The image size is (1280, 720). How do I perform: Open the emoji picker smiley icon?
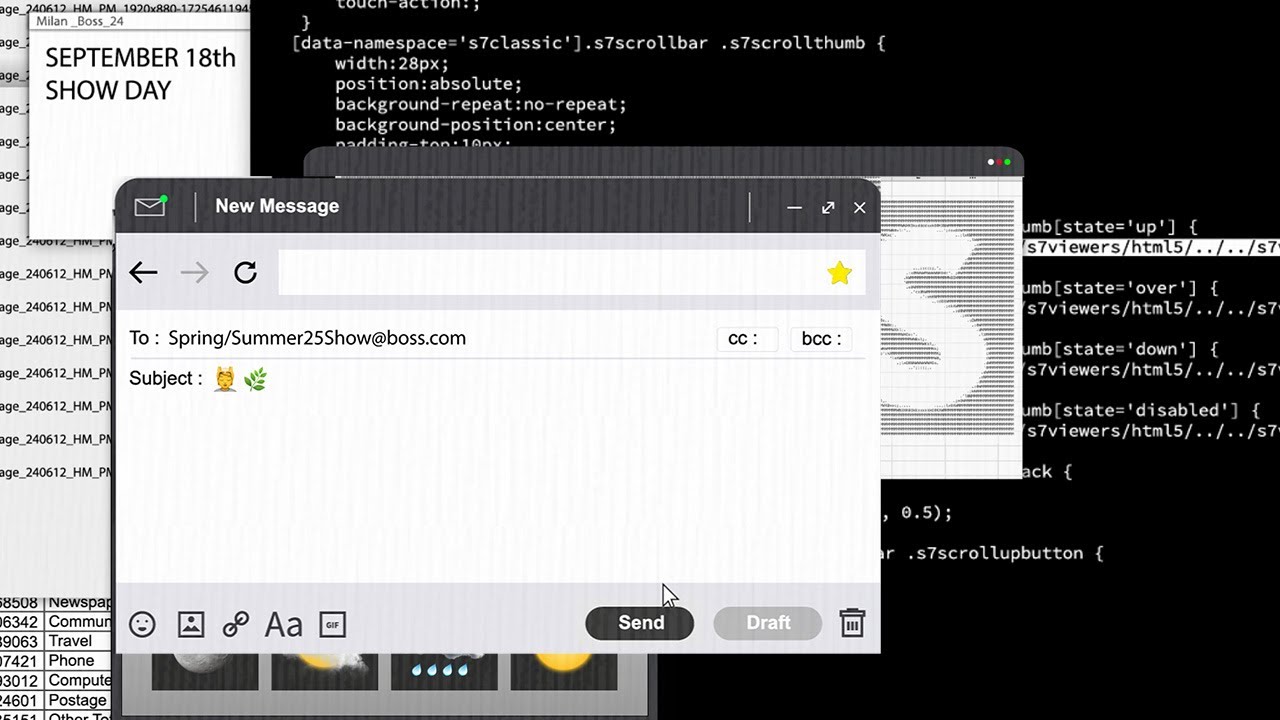[x=142, y=625]
